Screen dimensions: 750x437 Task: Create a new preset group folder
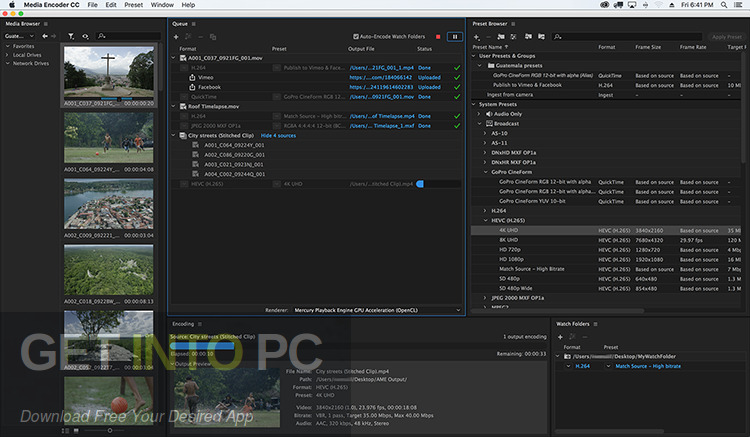pyautogui.click(x=501, y=37)
